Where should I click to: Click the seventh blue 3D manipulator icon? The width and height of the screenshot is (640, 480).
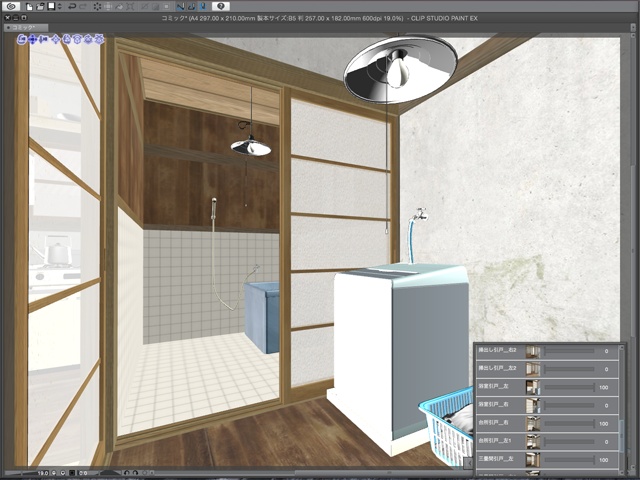coord(88,39)
